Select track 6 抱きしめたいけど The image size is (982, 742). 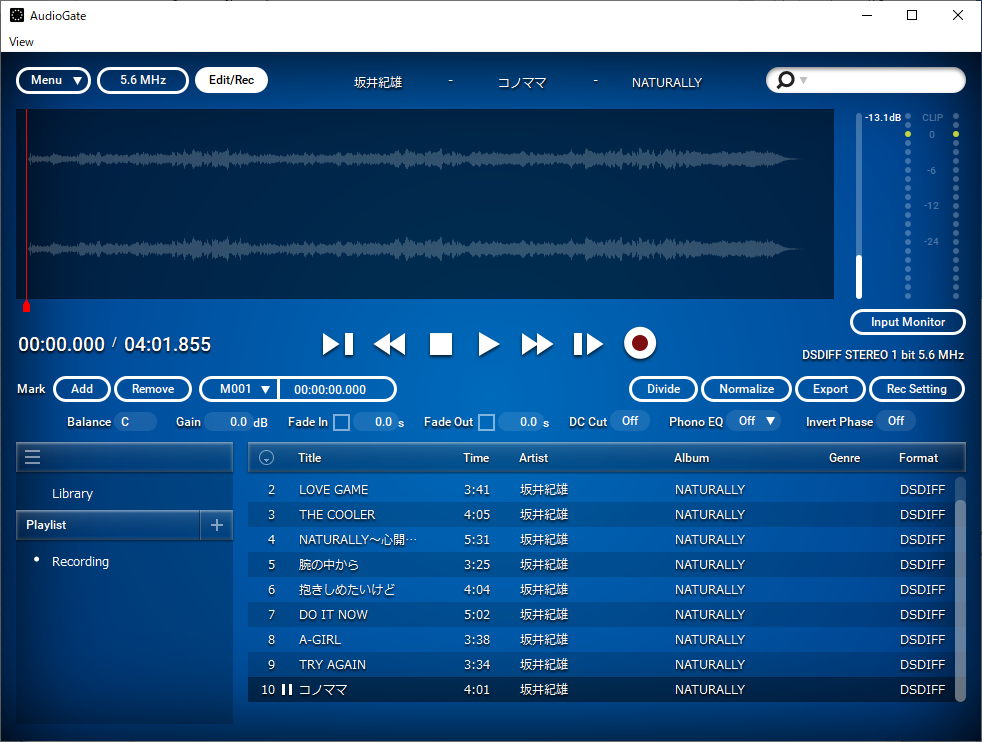point(601,590)
